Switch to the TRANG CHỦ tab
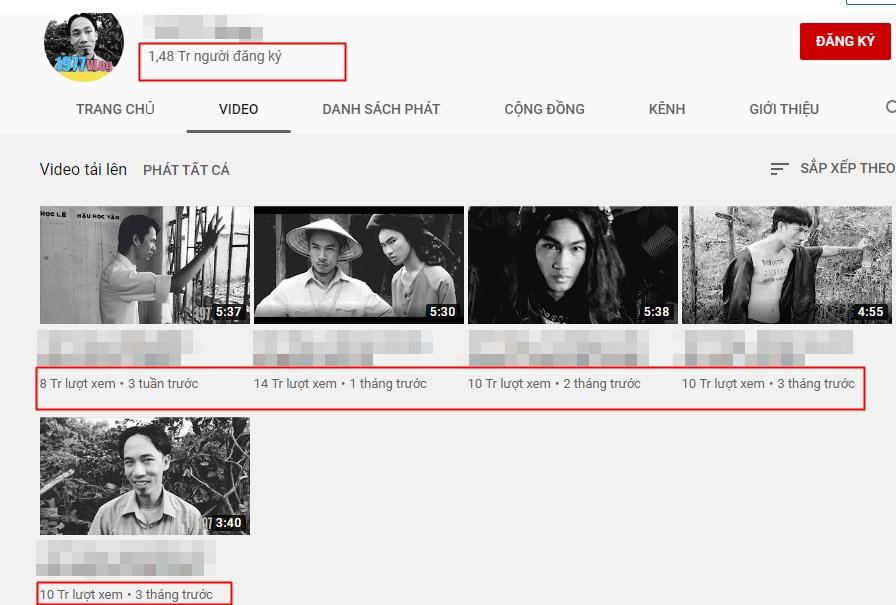The width and height of the screenshot is (896, 605). pyautogui.click(x=115, y=109)
